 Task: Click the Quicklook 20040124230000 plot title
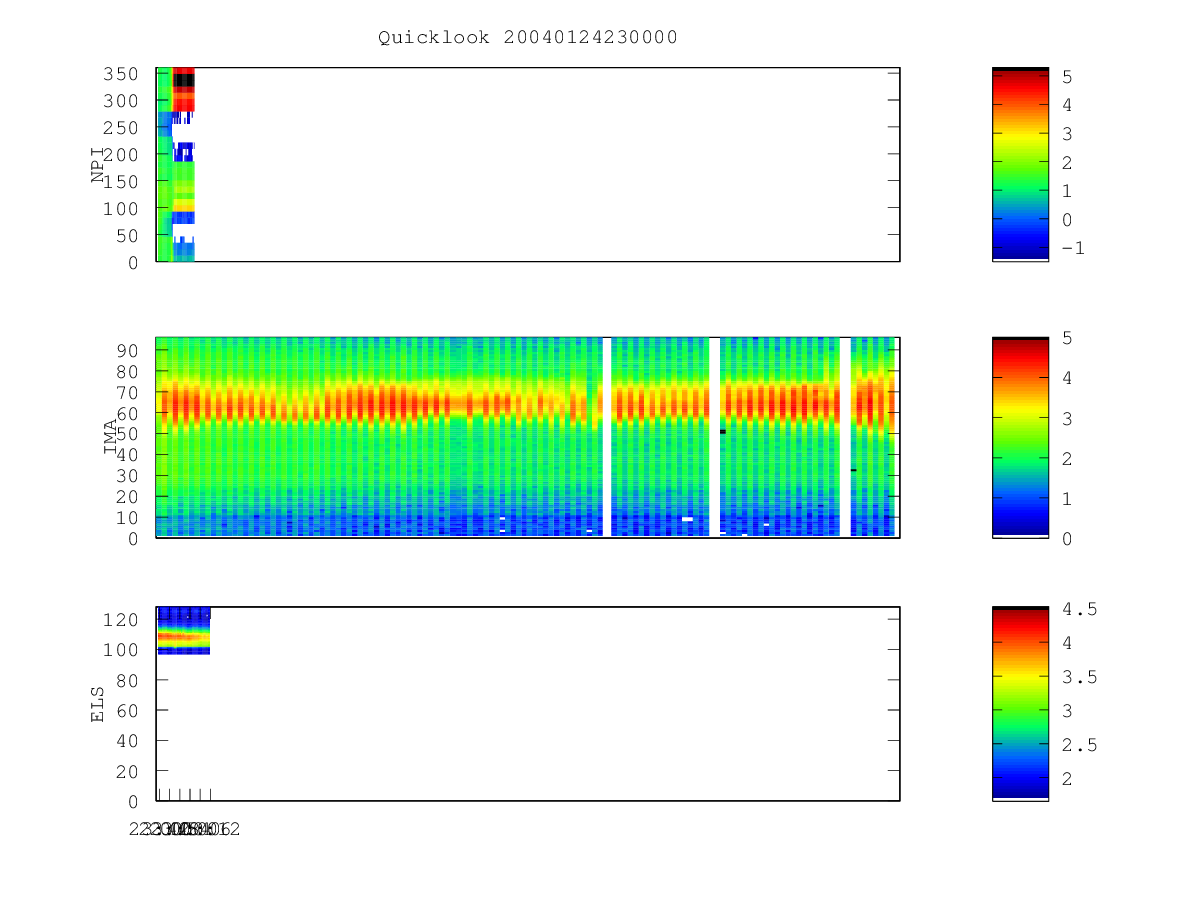coord(528,37)
